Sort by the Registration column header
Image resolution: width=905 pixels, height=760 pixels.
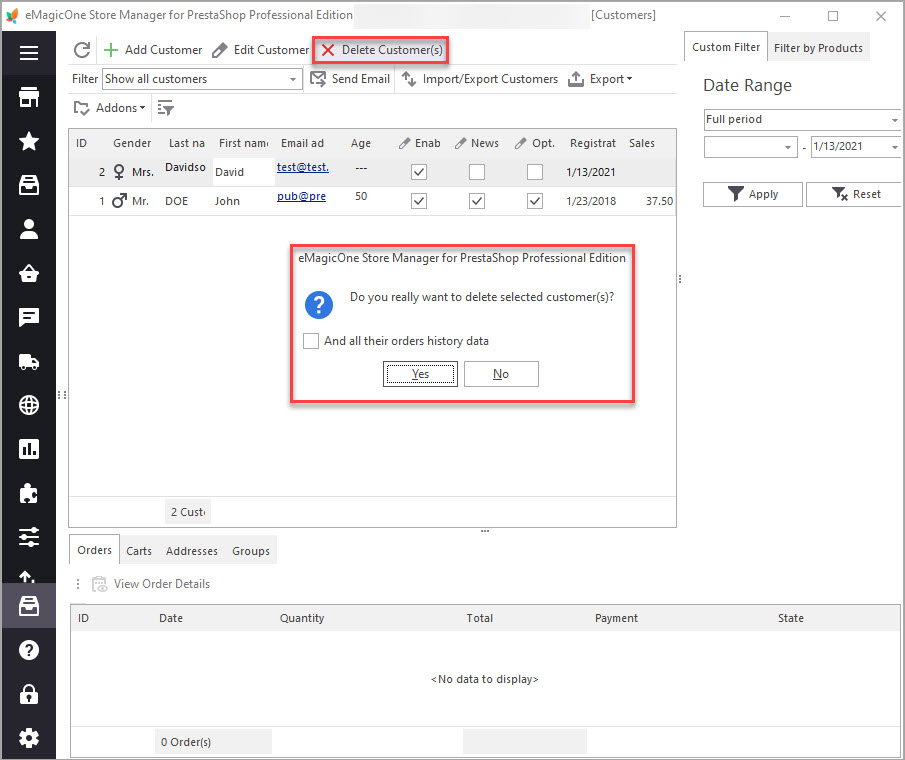pyautogui.click(x=593, y=143)
